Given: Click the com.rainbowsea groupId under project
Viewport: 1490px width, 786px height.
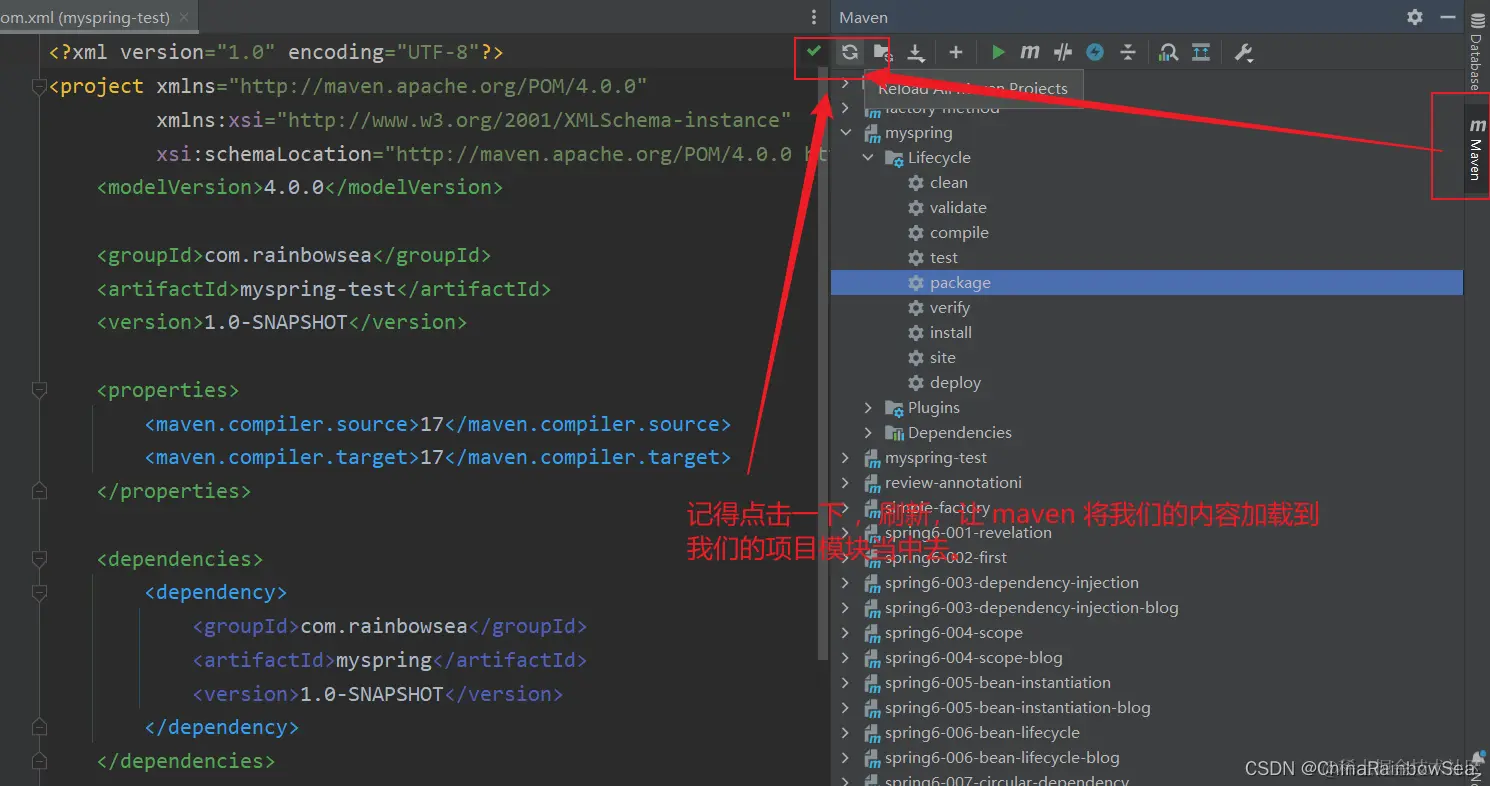Looking at the screenshot, I should tap(288, 255).
